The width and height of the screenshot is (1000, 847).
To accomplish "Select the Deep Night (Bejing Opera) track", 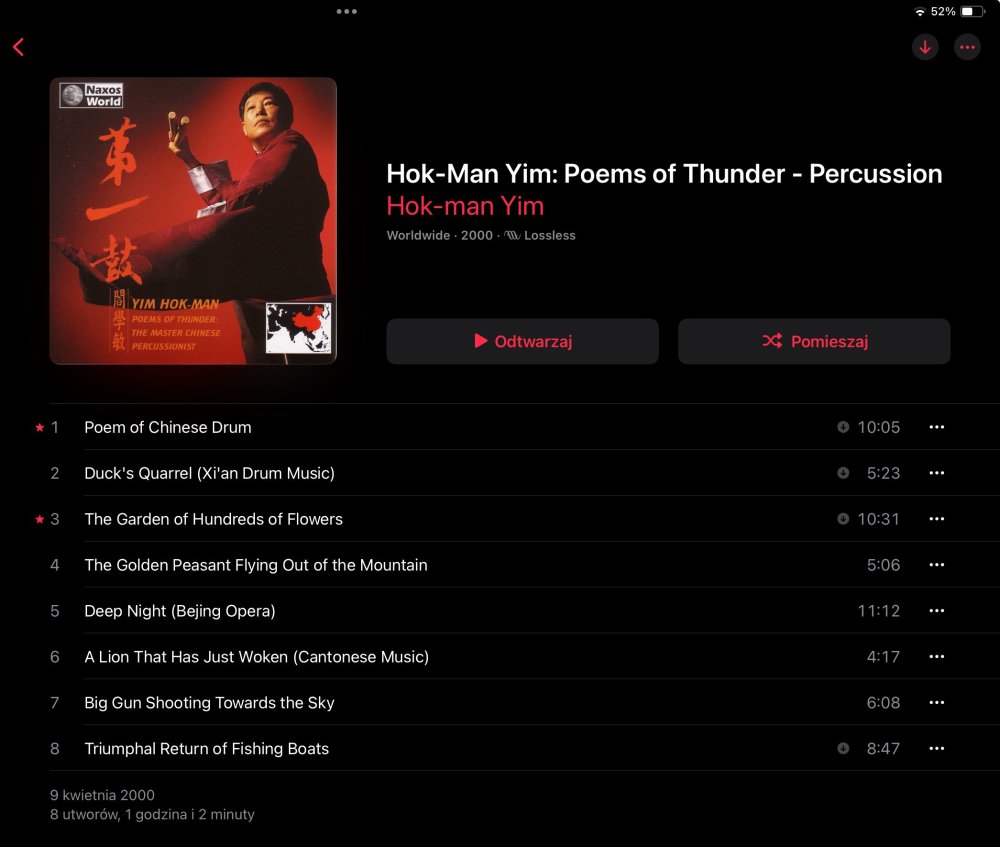I will click(180, 611).
